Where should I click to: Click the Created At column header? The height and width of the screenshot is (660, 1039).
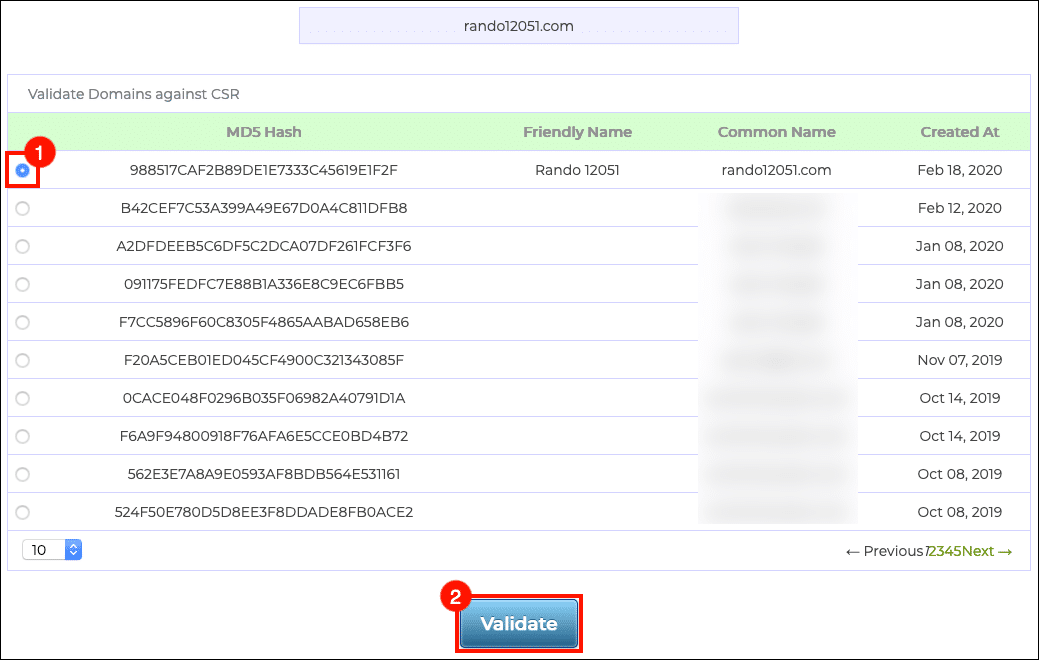tap(959, 132)
